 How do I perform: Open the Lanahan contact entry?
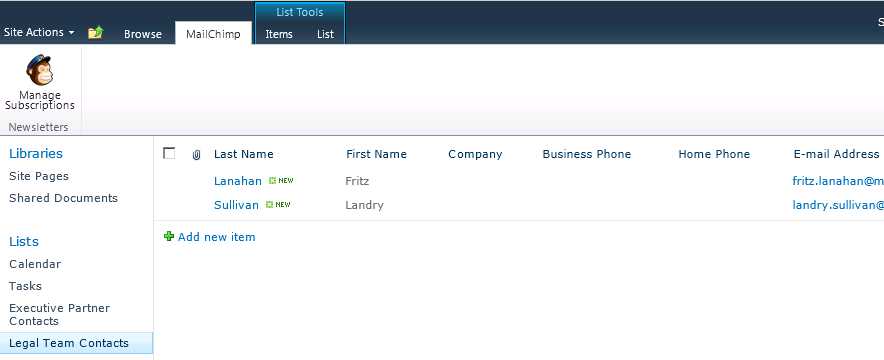pos(238,181)
